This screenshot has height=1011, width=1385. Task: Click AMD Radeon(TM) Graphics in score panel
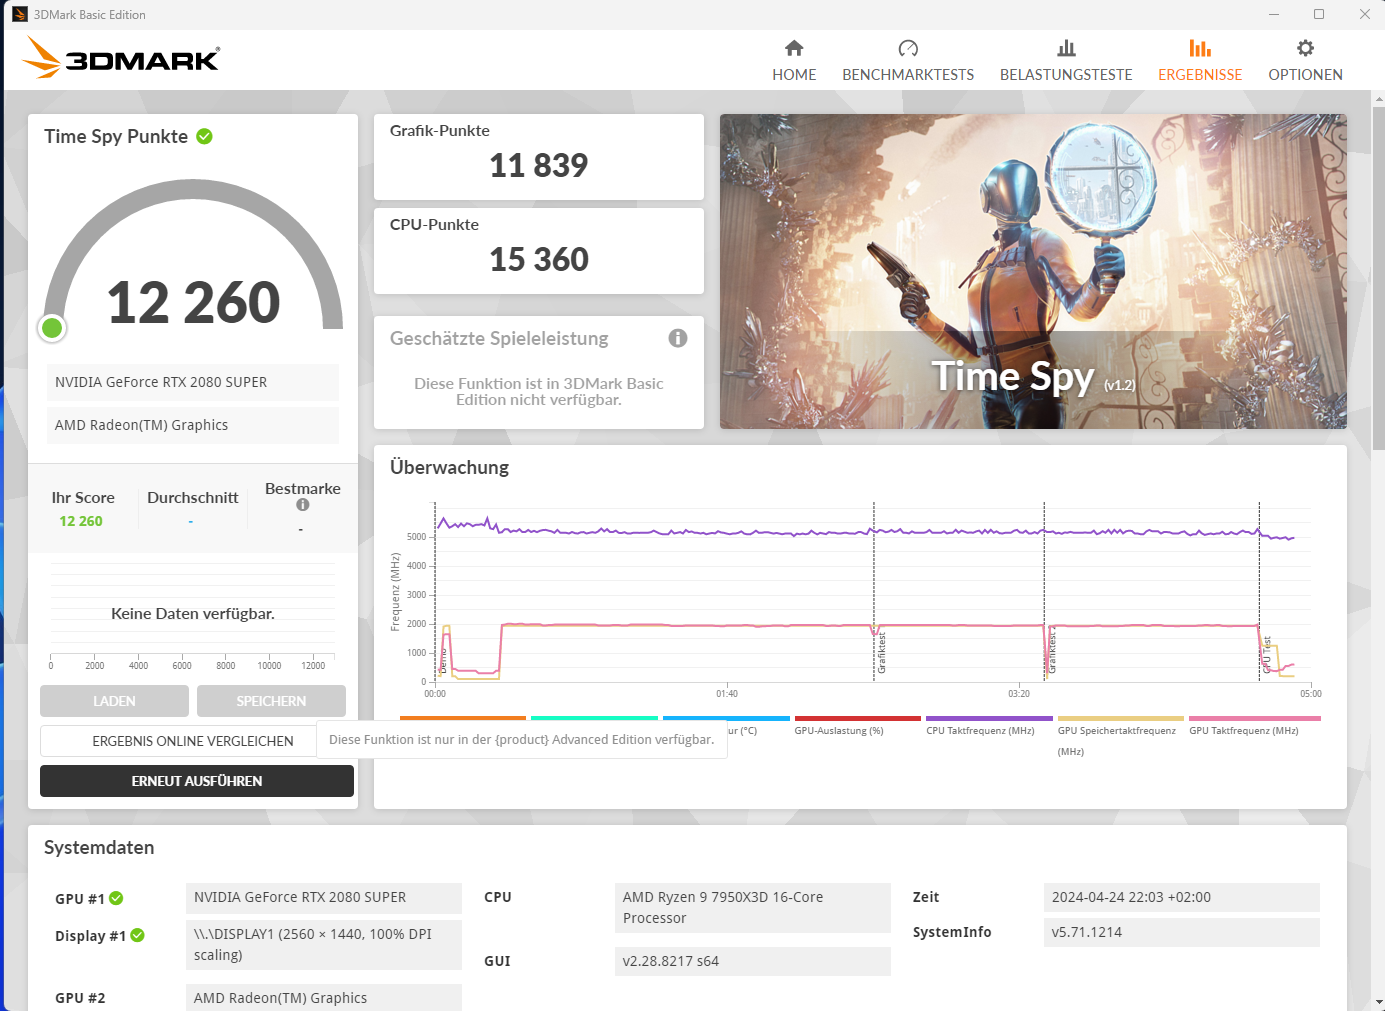[x=193, y=425]
